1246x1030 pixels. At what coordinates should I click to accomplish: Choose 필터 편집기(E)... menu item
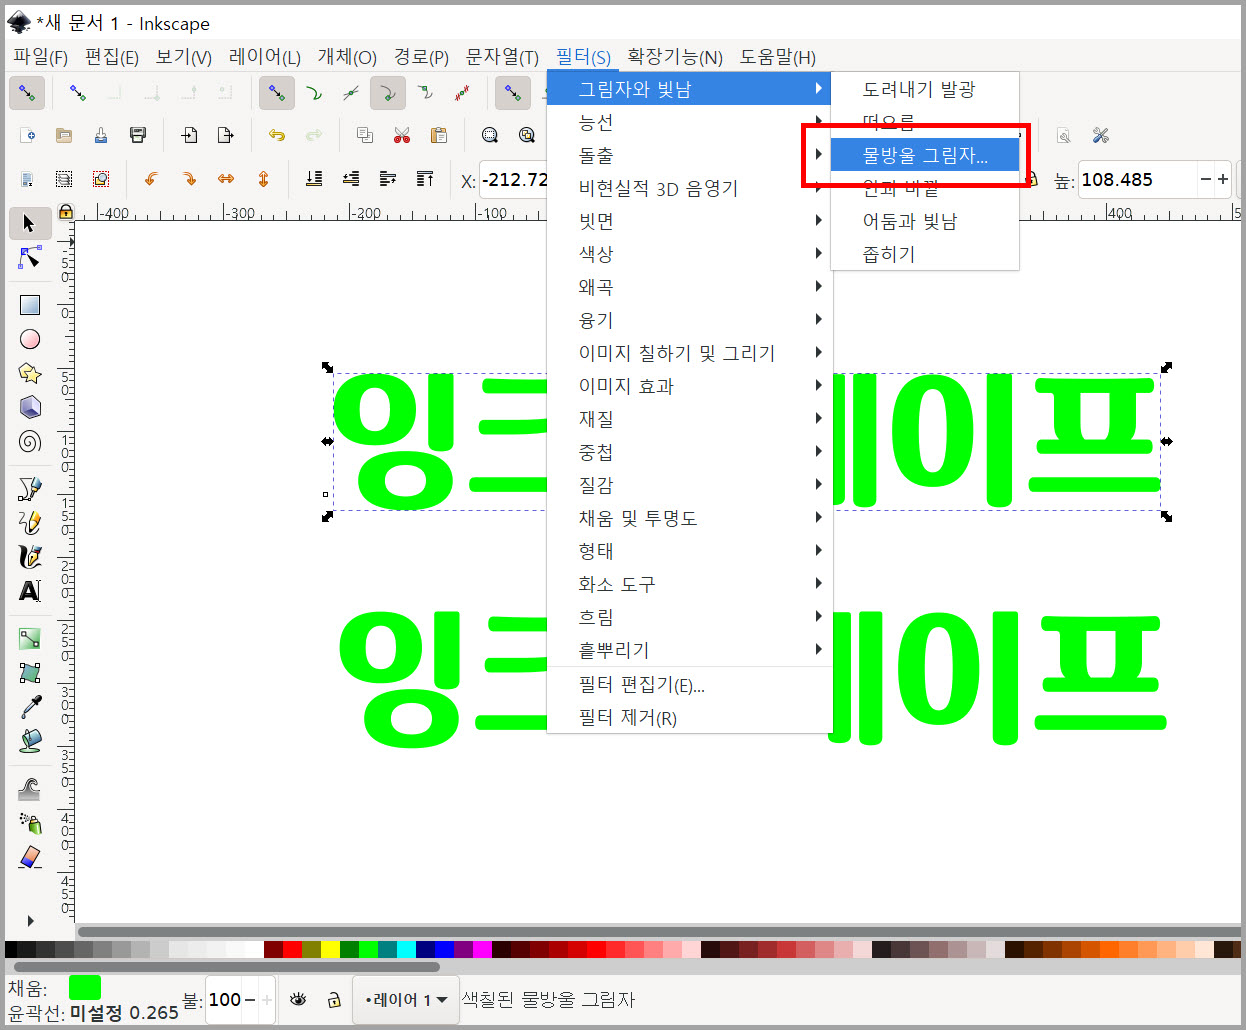pos(690,685)
